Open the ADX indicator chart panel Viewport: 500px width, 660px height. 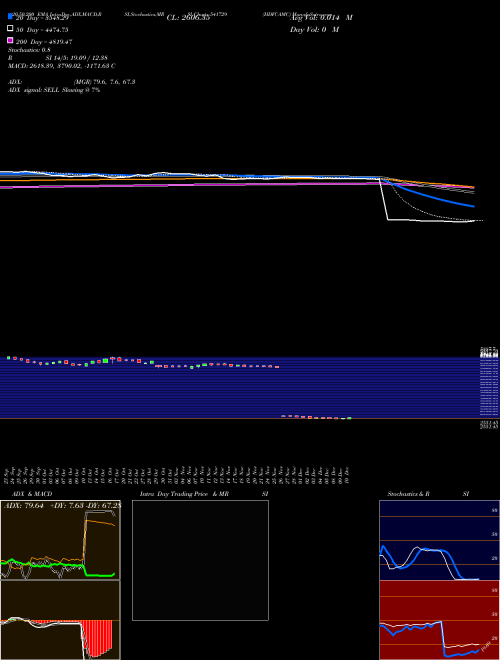coord(60,540)
